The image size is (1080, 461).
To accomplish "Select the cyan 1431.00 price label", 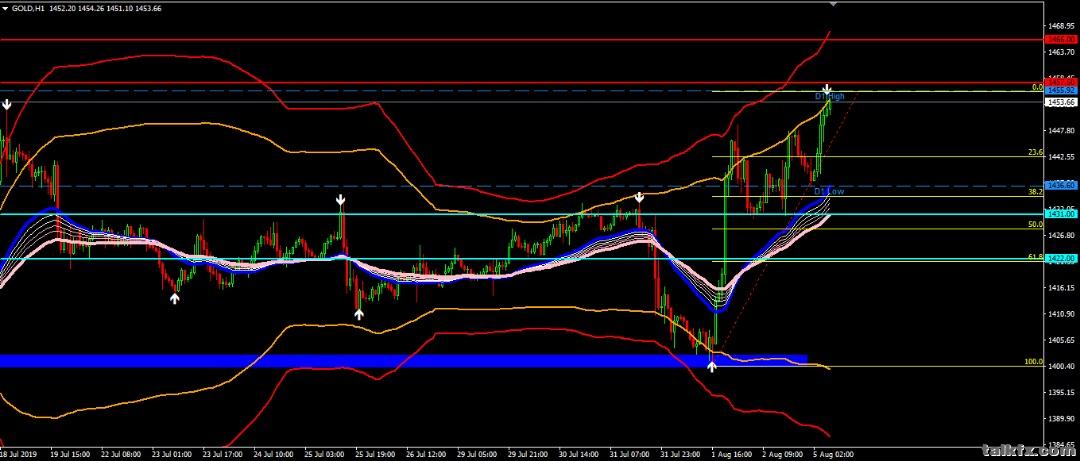I will tap(1061, 214).
